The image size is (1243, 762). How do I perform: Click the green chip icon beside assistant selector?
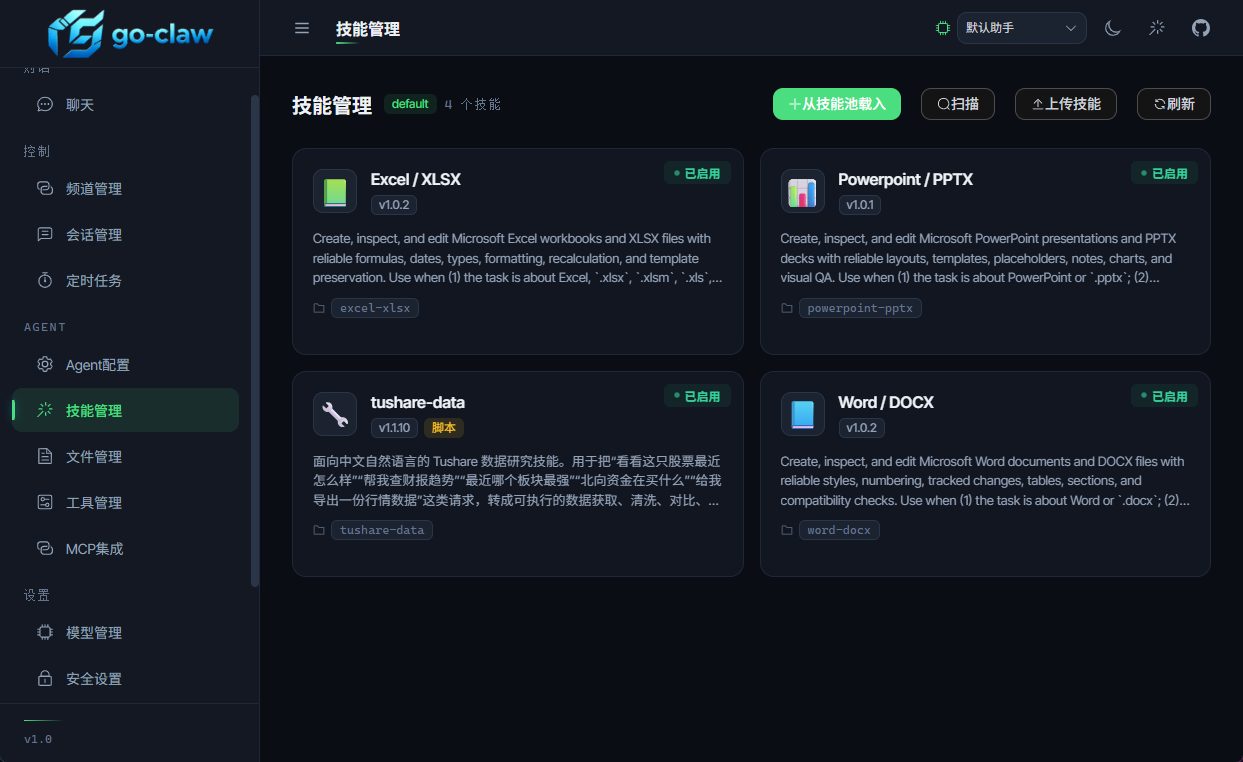point(942,28)
